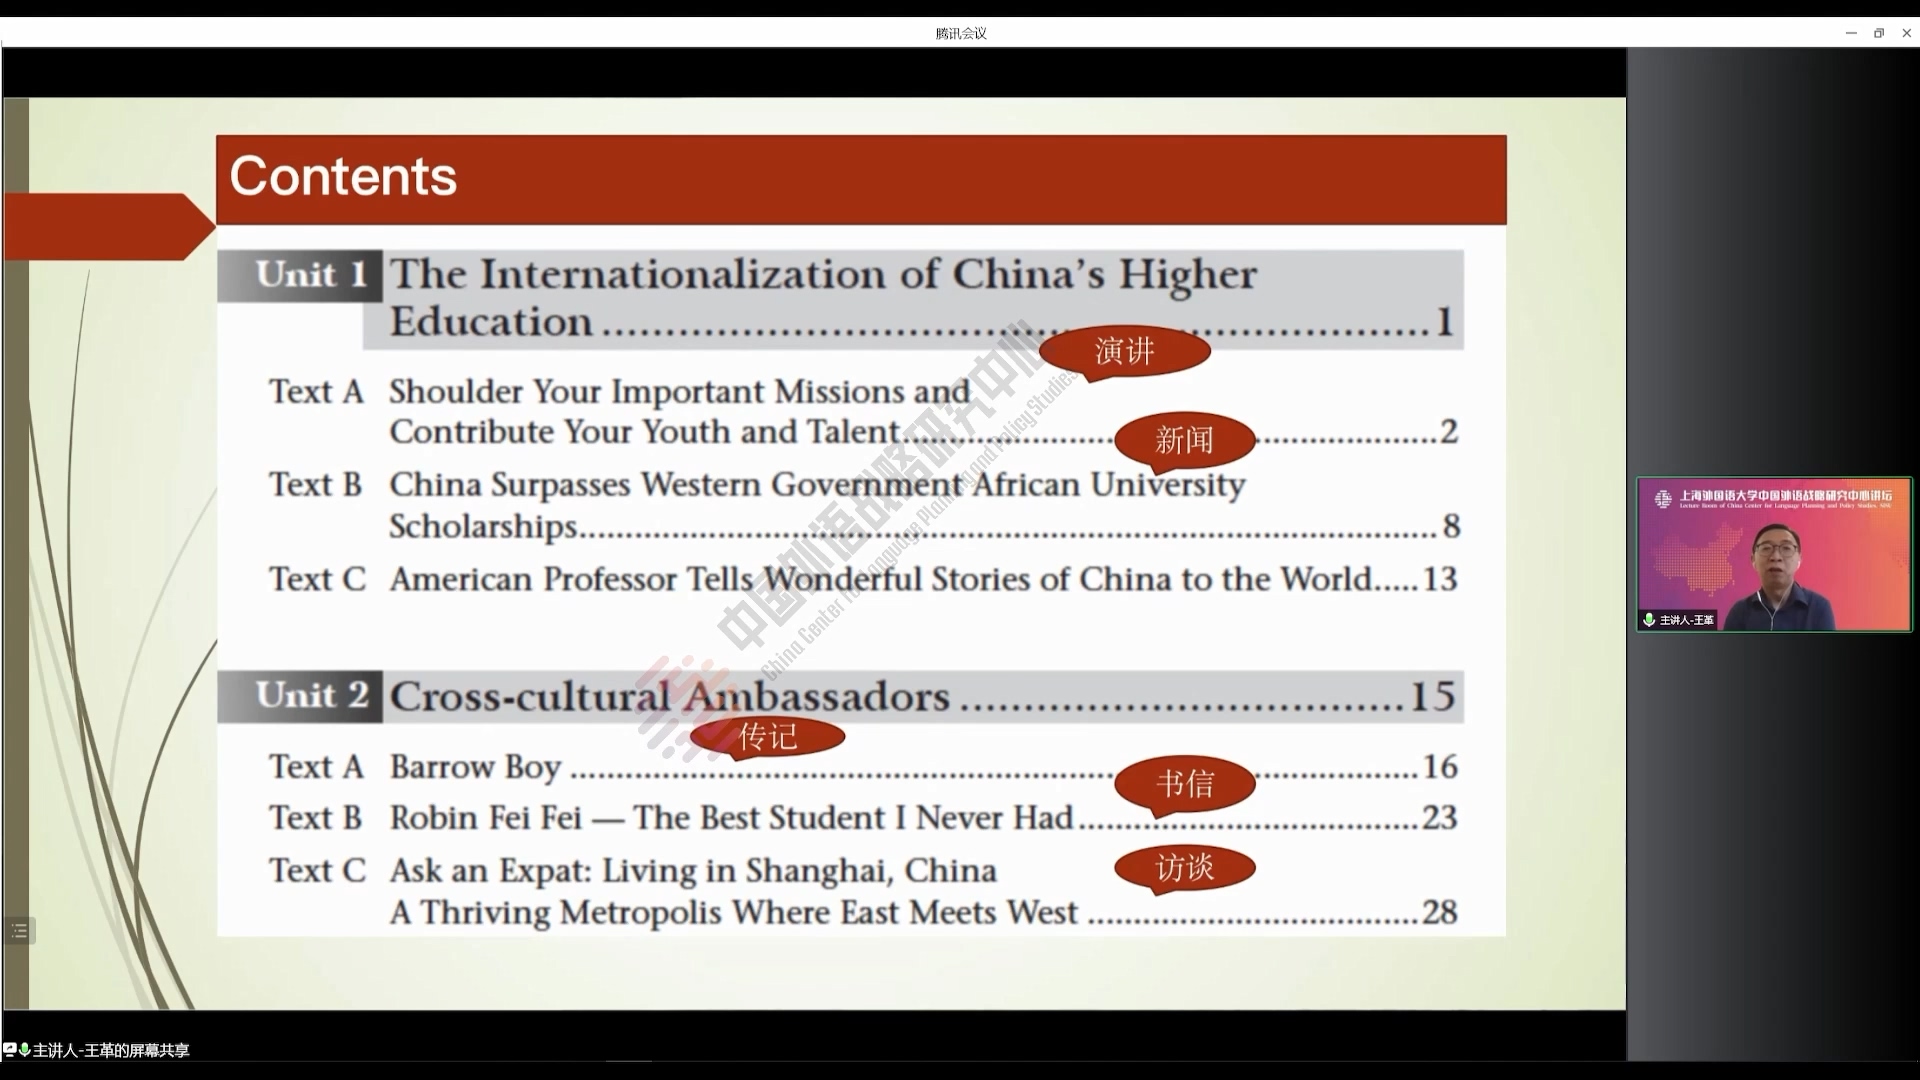Click the 主讲人-王革的屏幕共享 sharing label
Image resolution: width=1920 pixels, height=1080 pixels.
click(x=111, y=1050)
